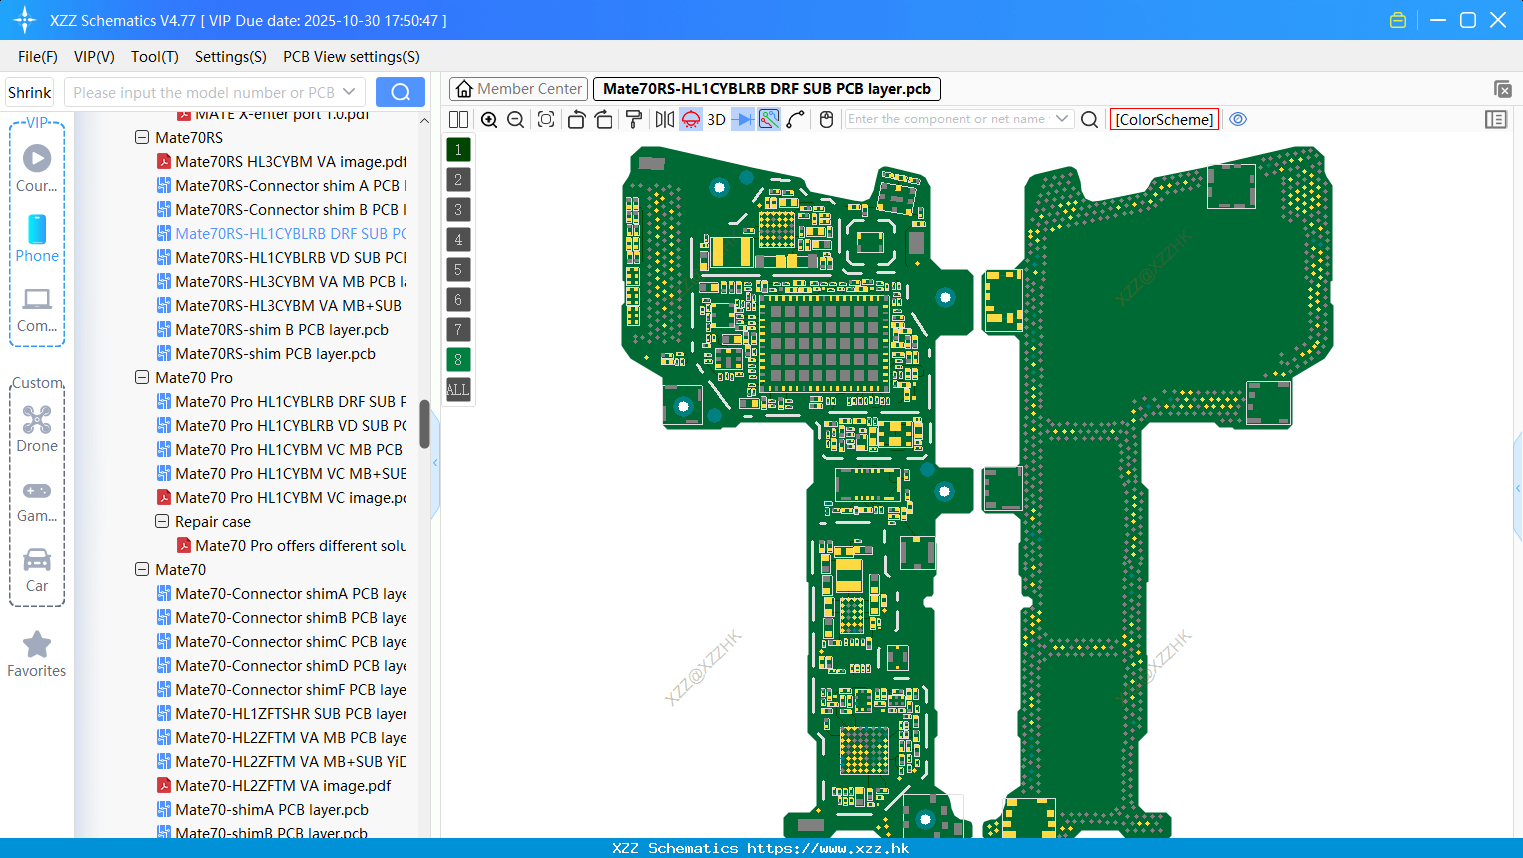
Task: Collapse the Repair case tree node
Action: tap(162, 521)
